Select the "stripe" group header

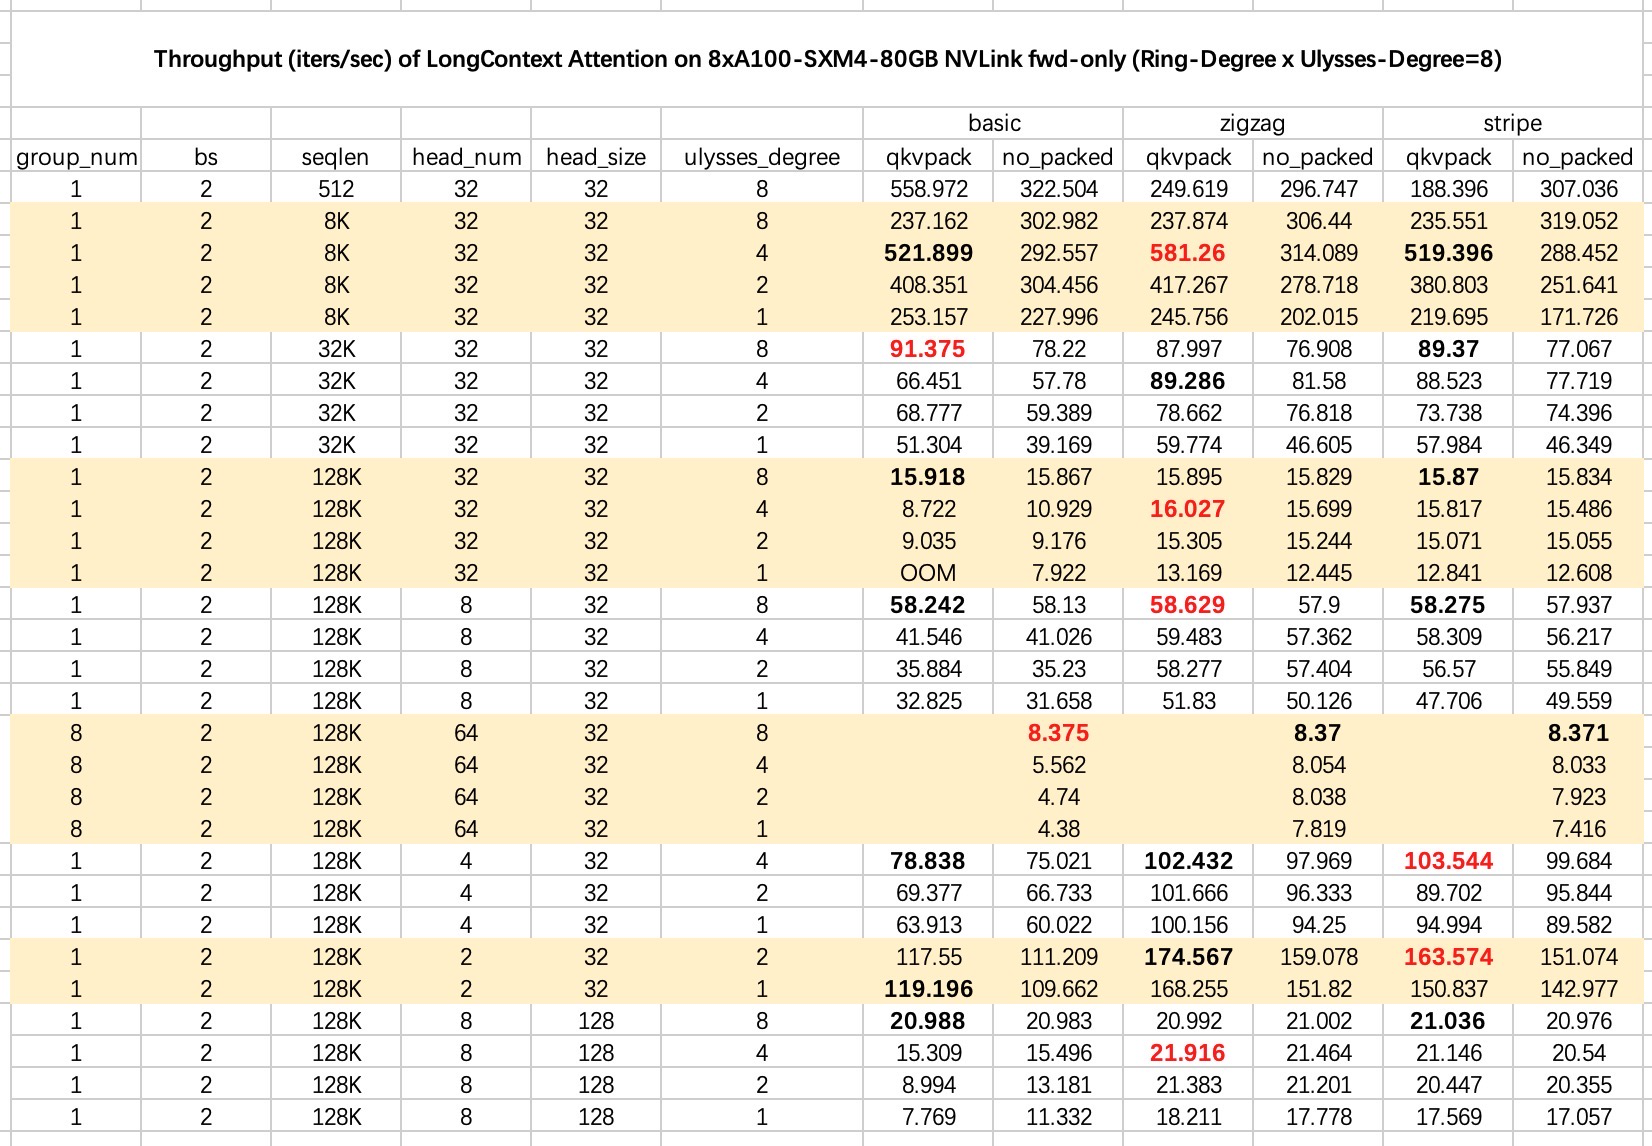tap(1512, 123)
